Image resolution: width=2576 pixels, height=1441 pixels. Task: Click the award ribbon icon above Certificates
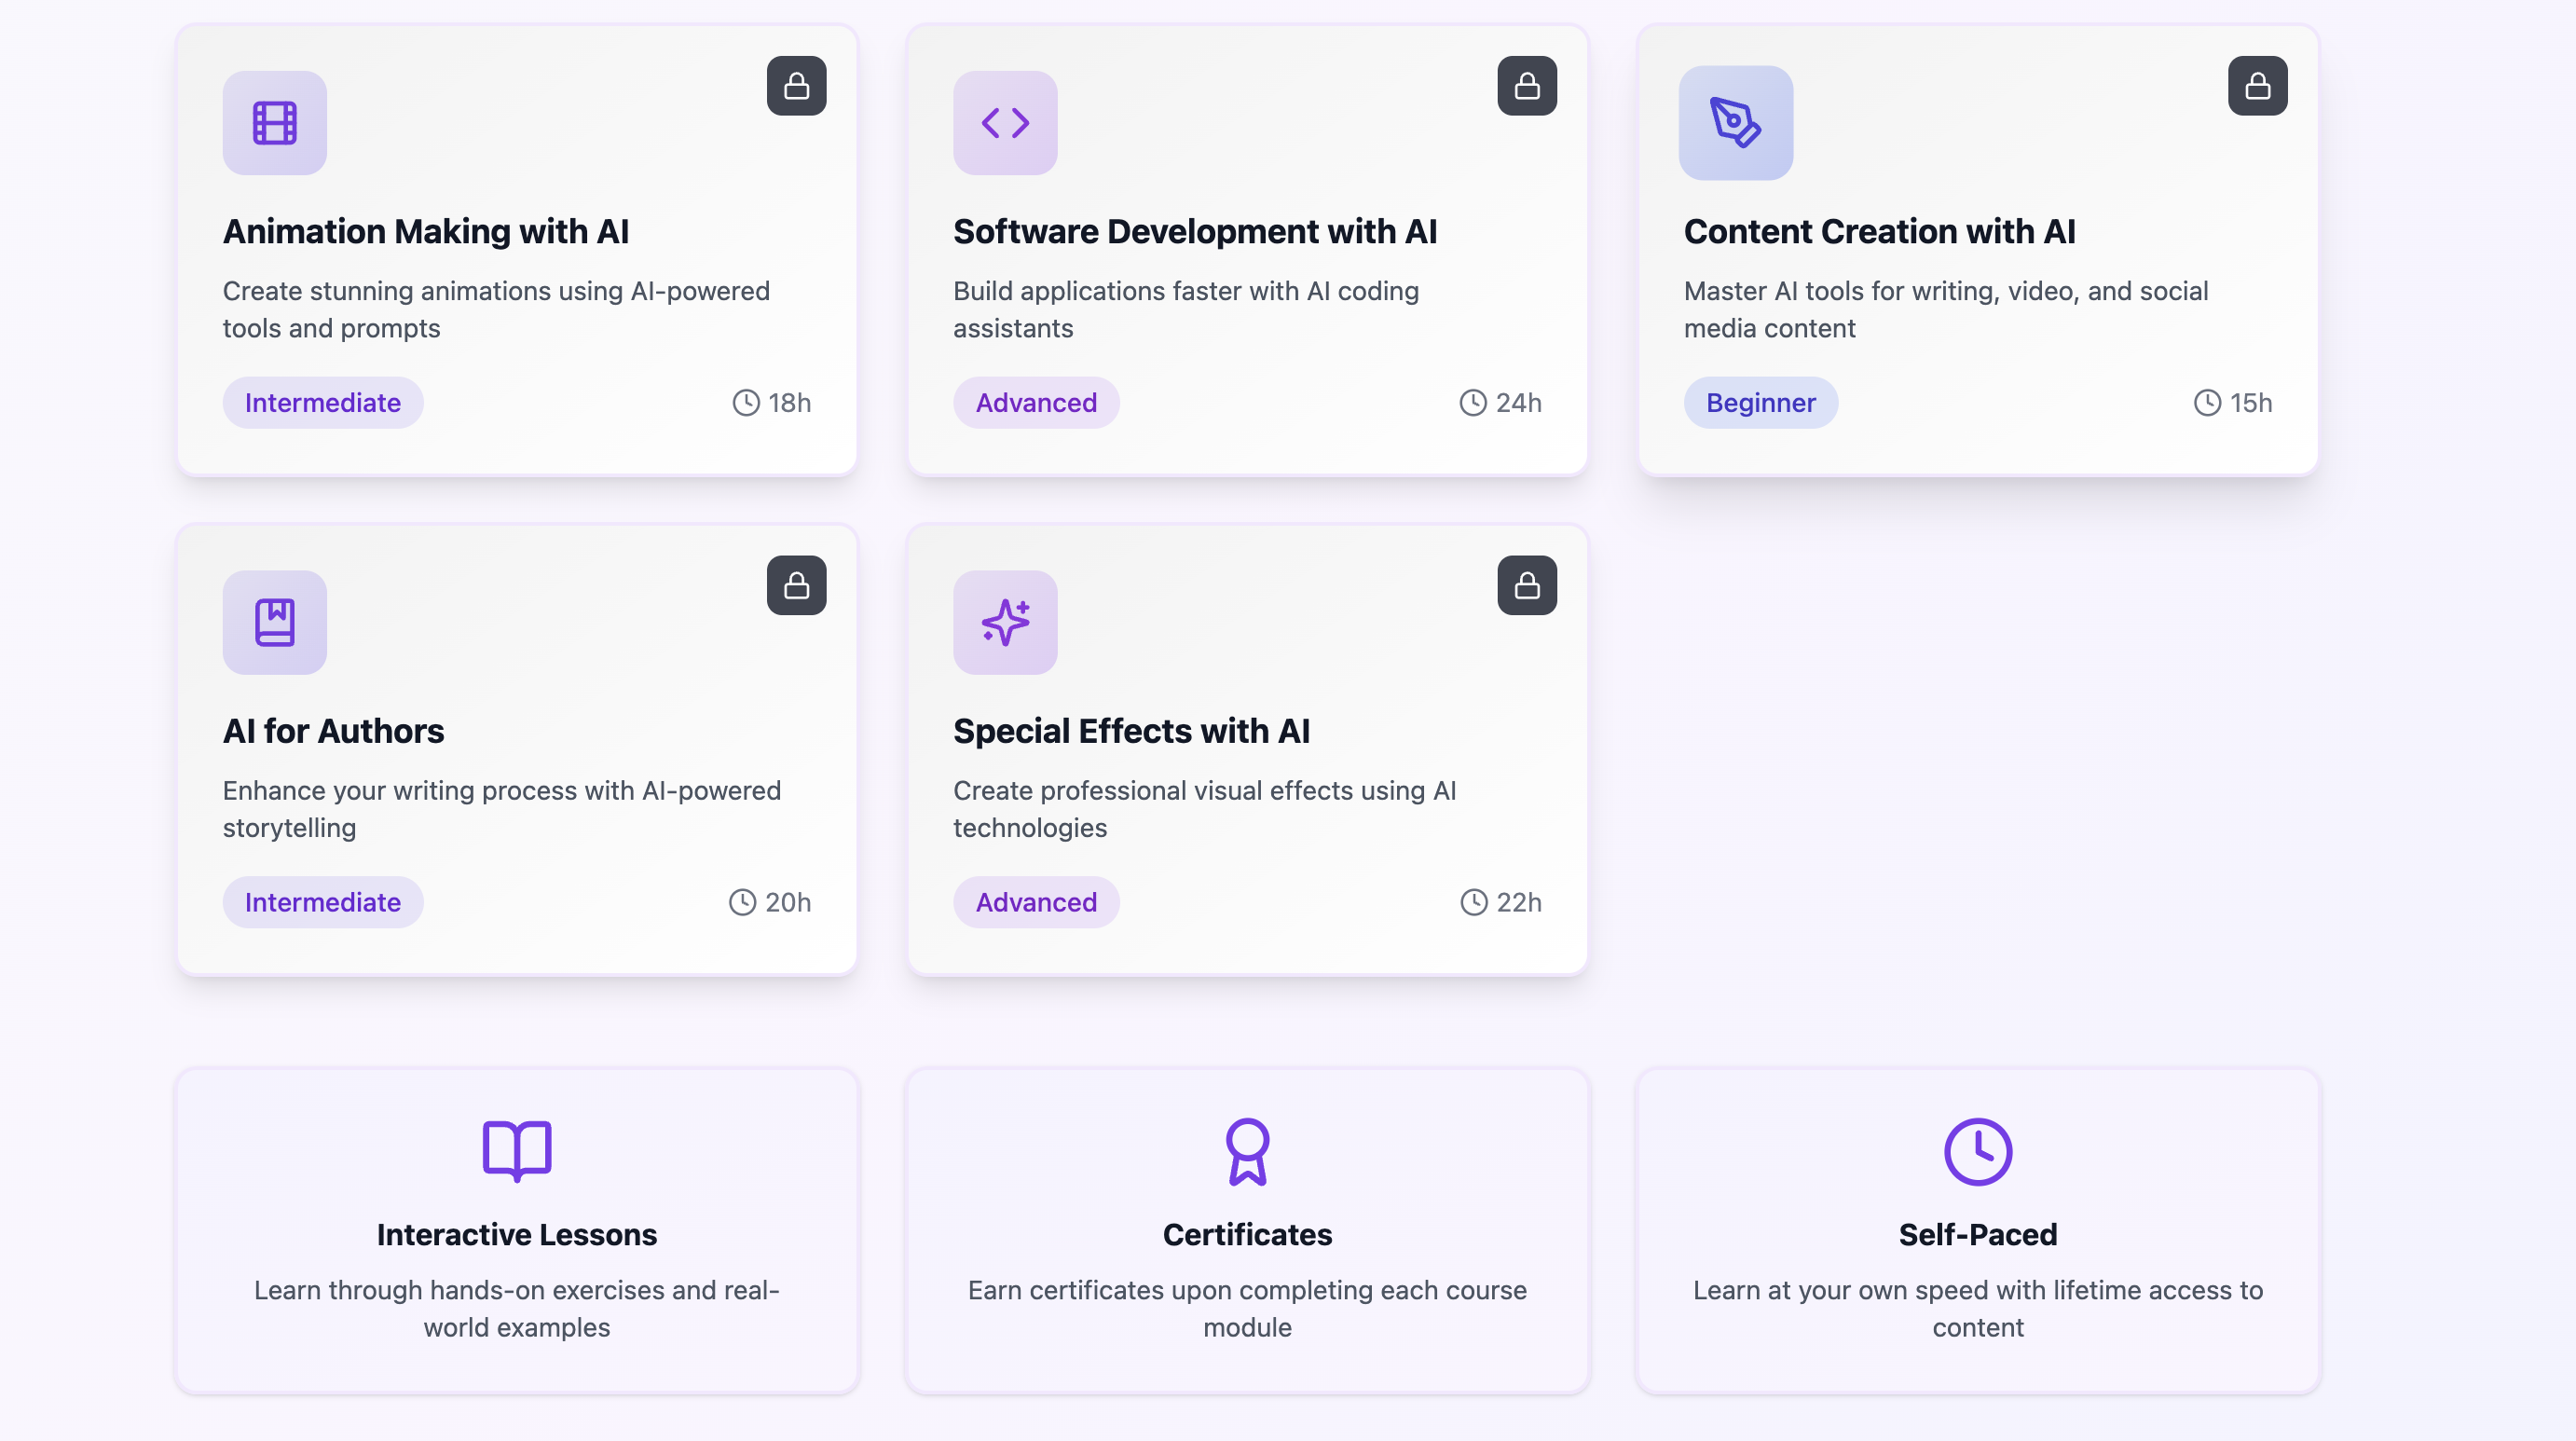1247,1151
